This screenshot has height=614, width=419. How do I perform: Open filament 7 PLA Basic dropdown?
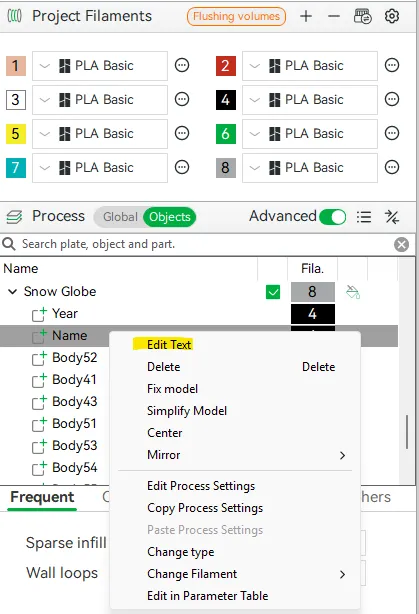point(100,168)
